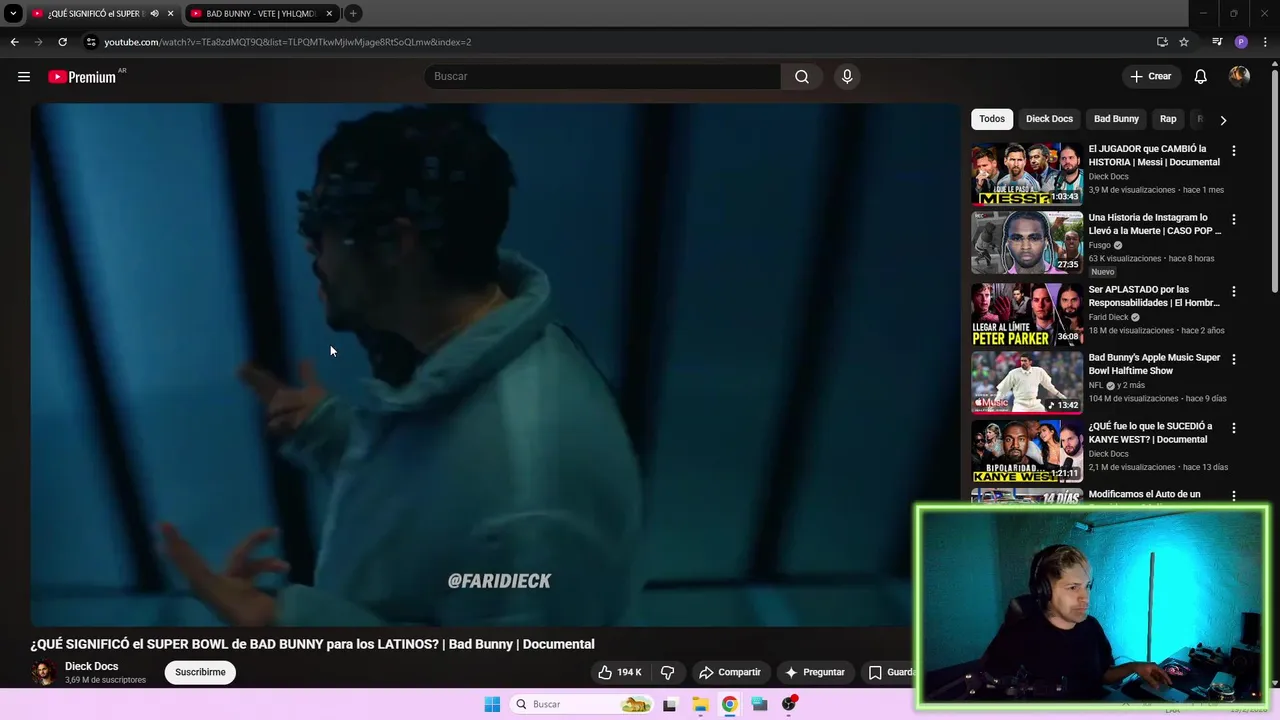
Task: Show more filter chips with right arrow
Action: (1223, 120)
